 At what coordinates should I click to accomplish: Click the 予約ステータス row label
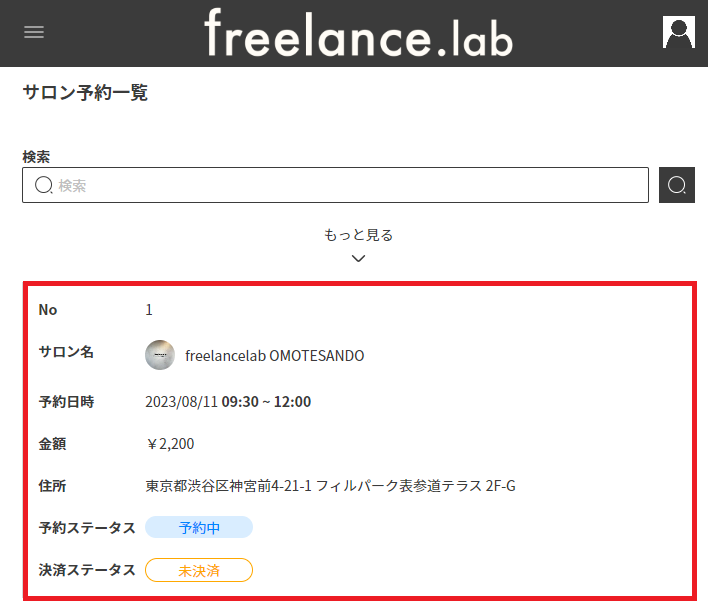[86, 527]
